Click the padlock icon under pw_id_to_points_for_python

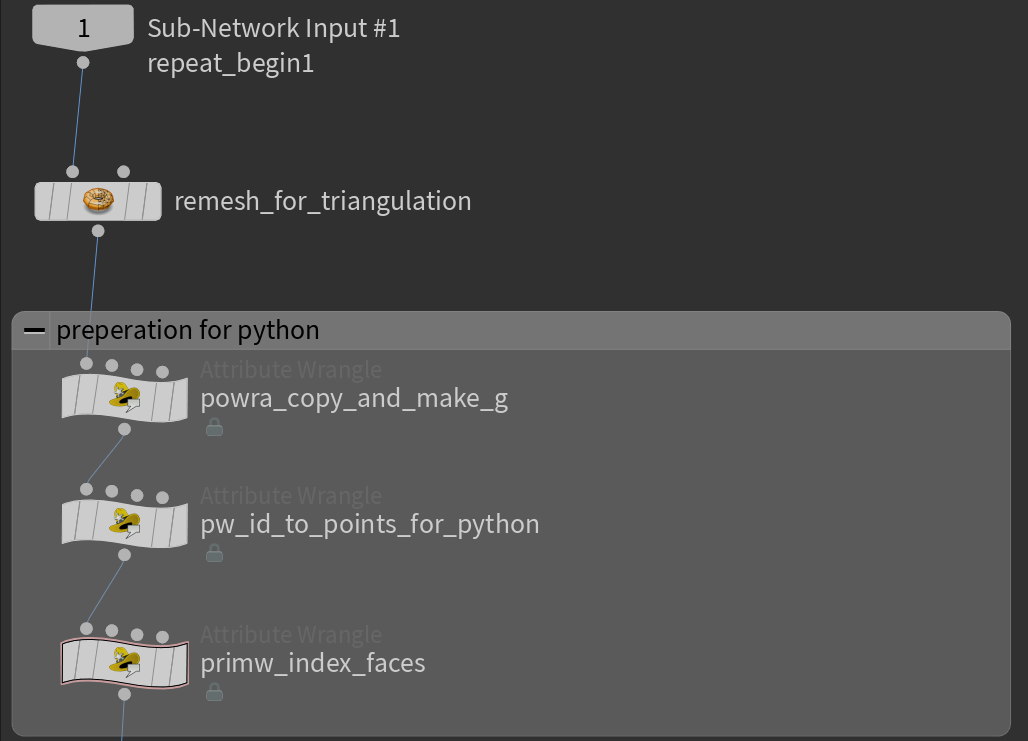pos(214,552)
